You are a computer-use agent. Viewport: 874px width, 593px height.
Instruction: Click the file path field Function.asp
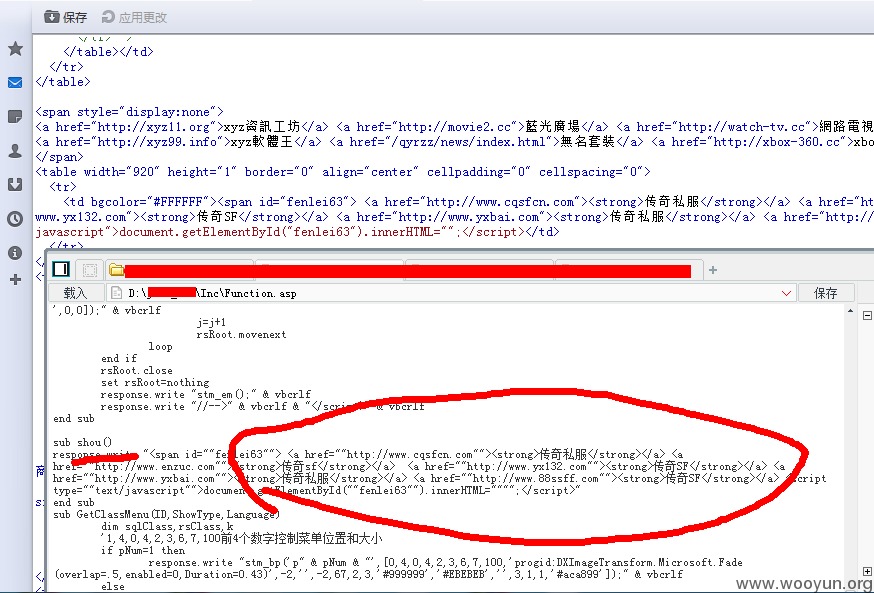pos(451,293)
